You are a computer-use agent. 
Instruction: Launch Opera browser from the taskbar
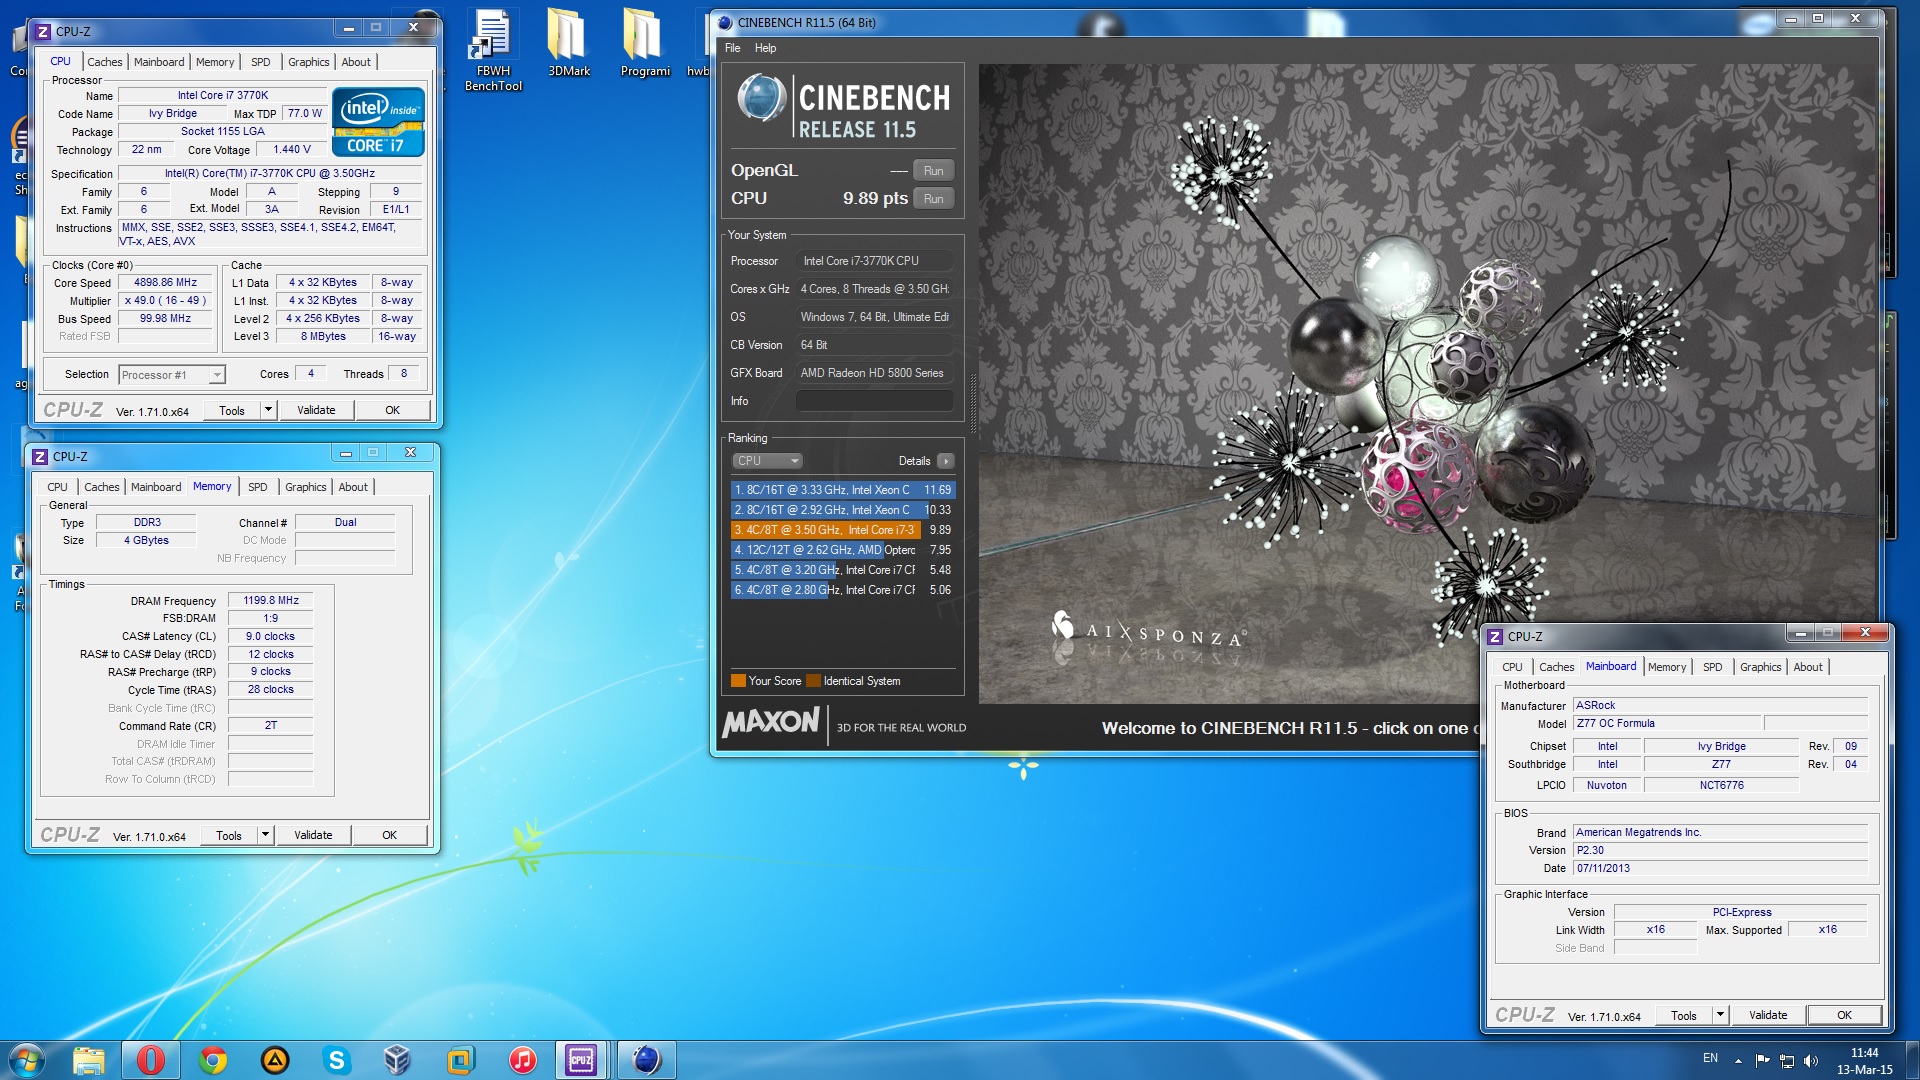151,1060
